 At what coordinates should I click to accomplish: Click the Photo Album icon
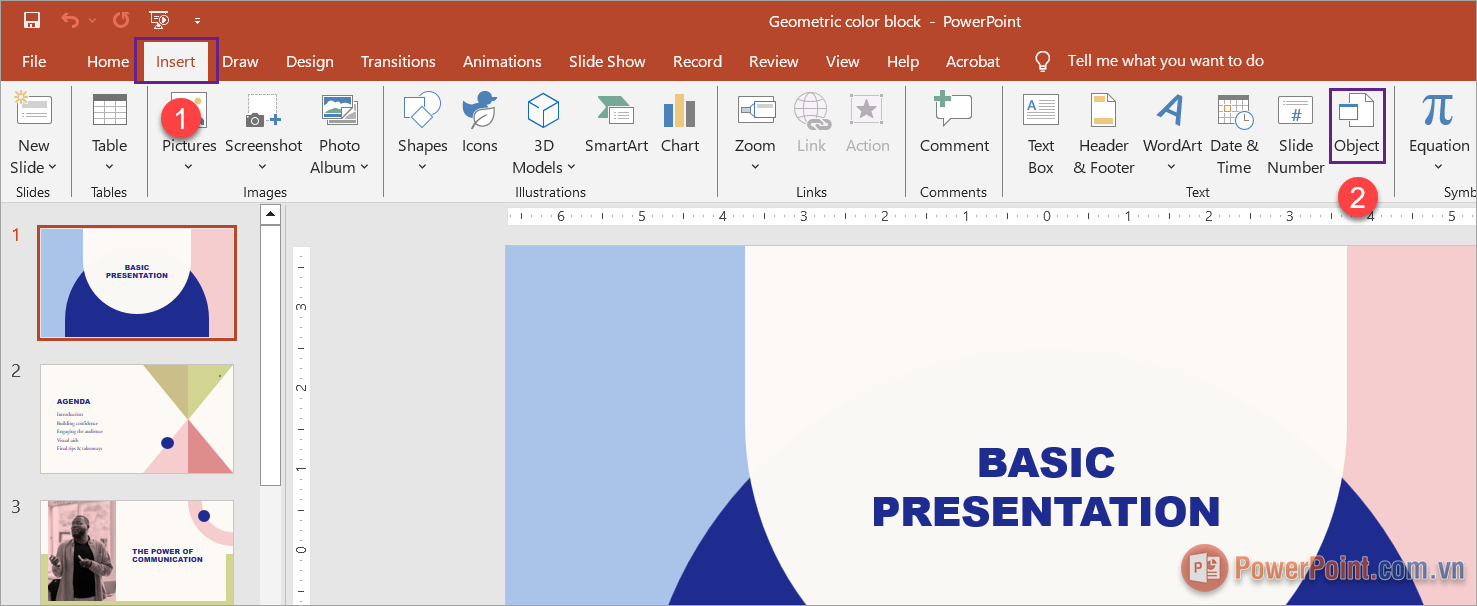[x=340, y=110]
